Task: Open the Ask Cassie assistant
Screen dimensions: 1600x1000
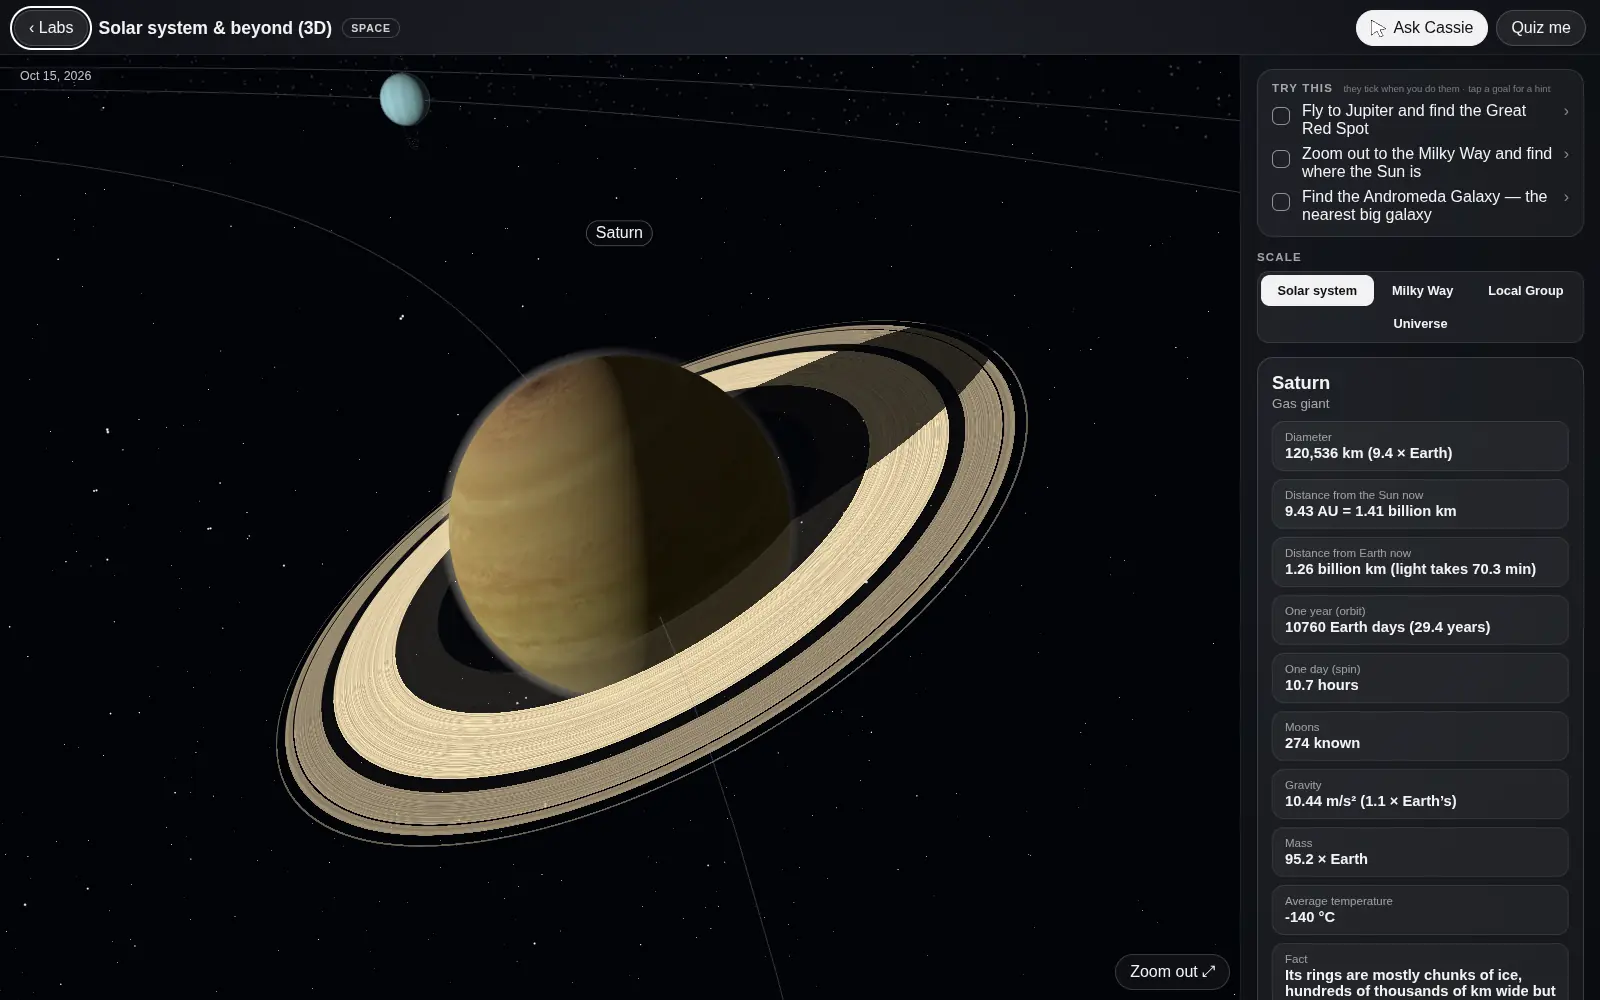Action: point(1421,28)
